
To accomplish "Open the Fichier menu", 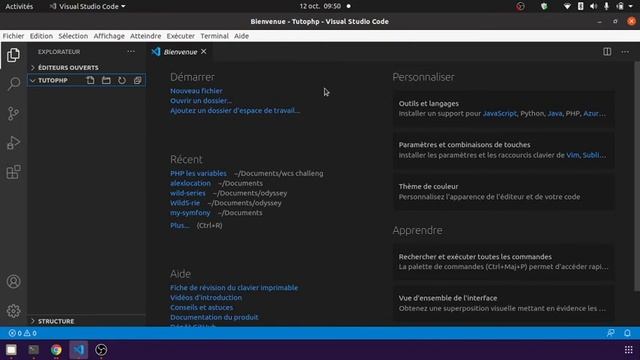I will [x=13, y=36].
